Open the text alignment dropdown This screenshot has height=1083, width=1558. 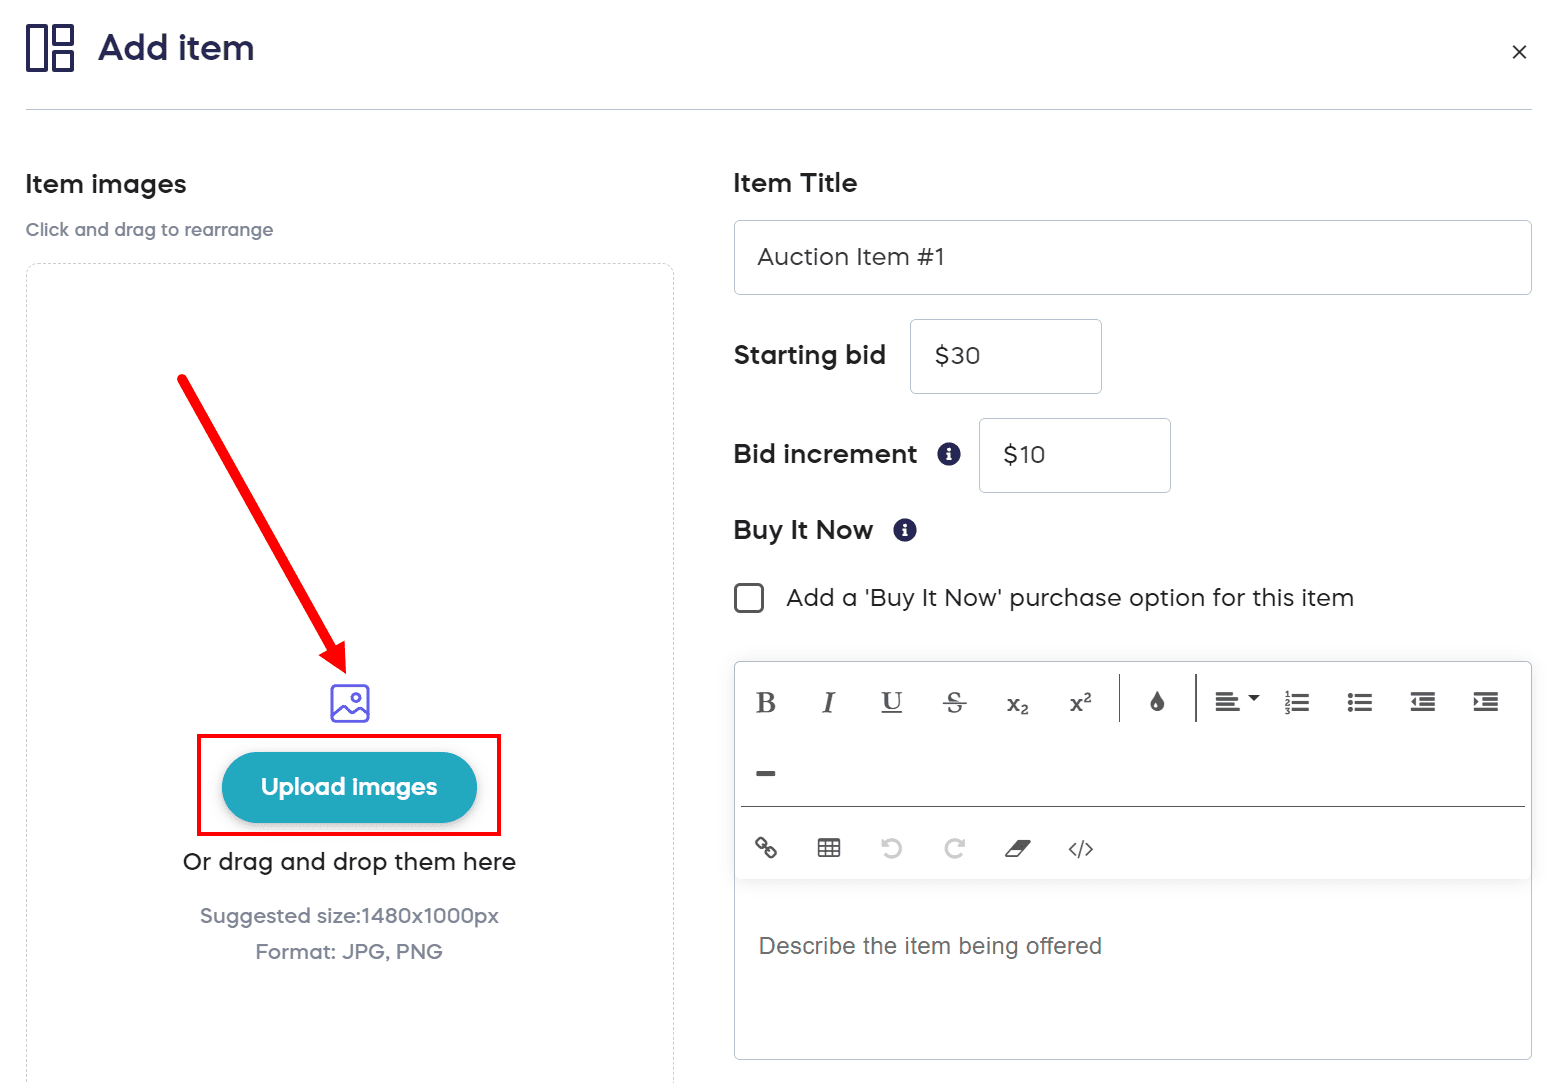point(1235,702)
